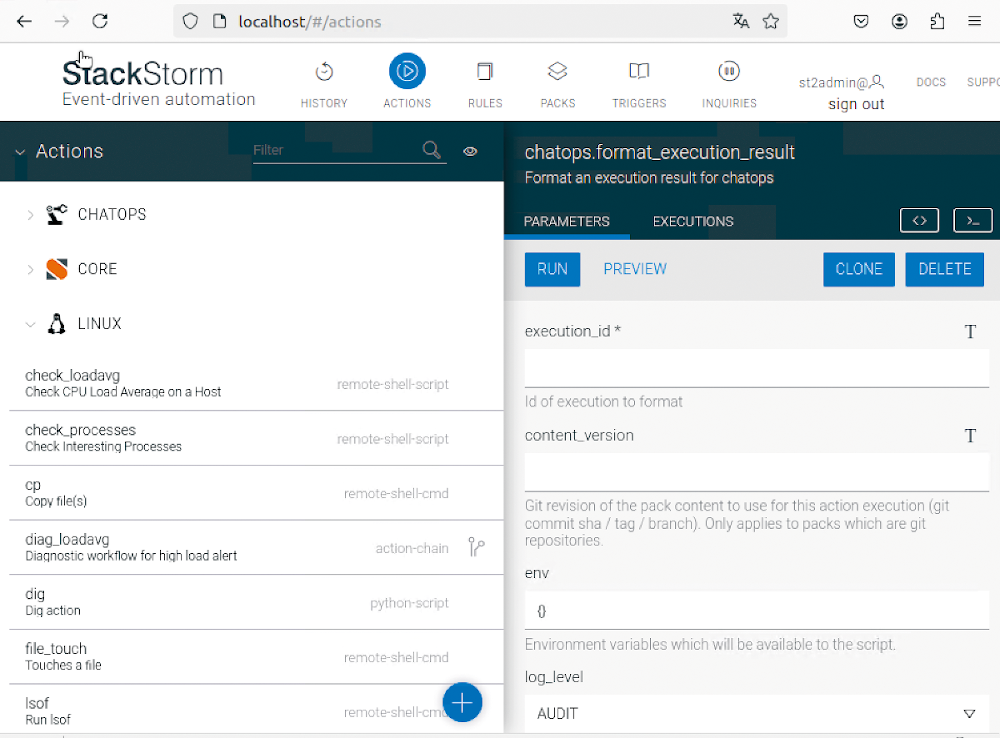Toggle text mode for execution_id field
The width and height of the screenshot is (1000, 738).
[970, 332]
